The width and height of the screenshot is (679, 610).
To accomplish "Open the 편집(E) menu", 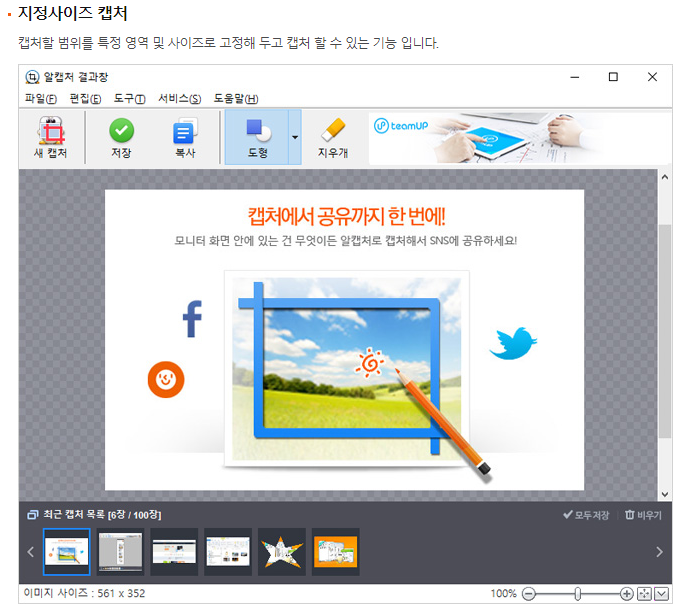I will pos(85,99).
